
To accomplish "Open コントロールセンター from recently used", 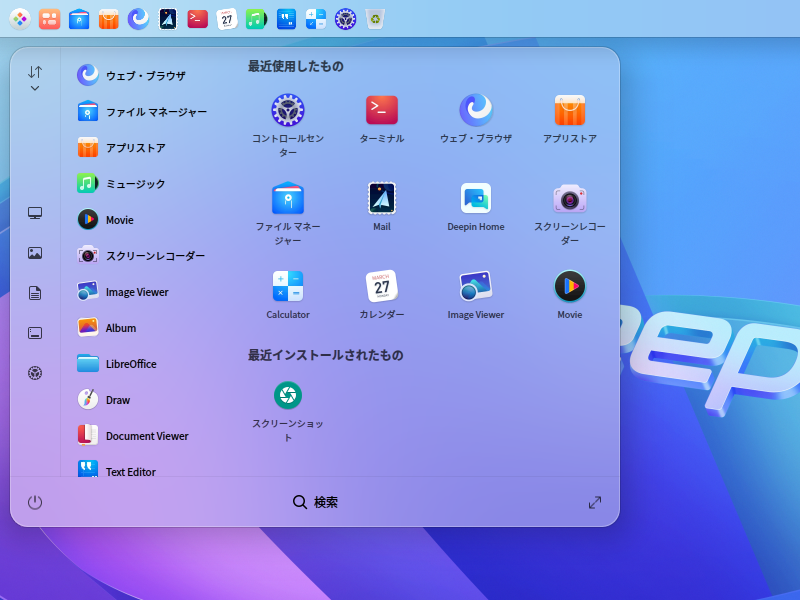I will [288, 110].
